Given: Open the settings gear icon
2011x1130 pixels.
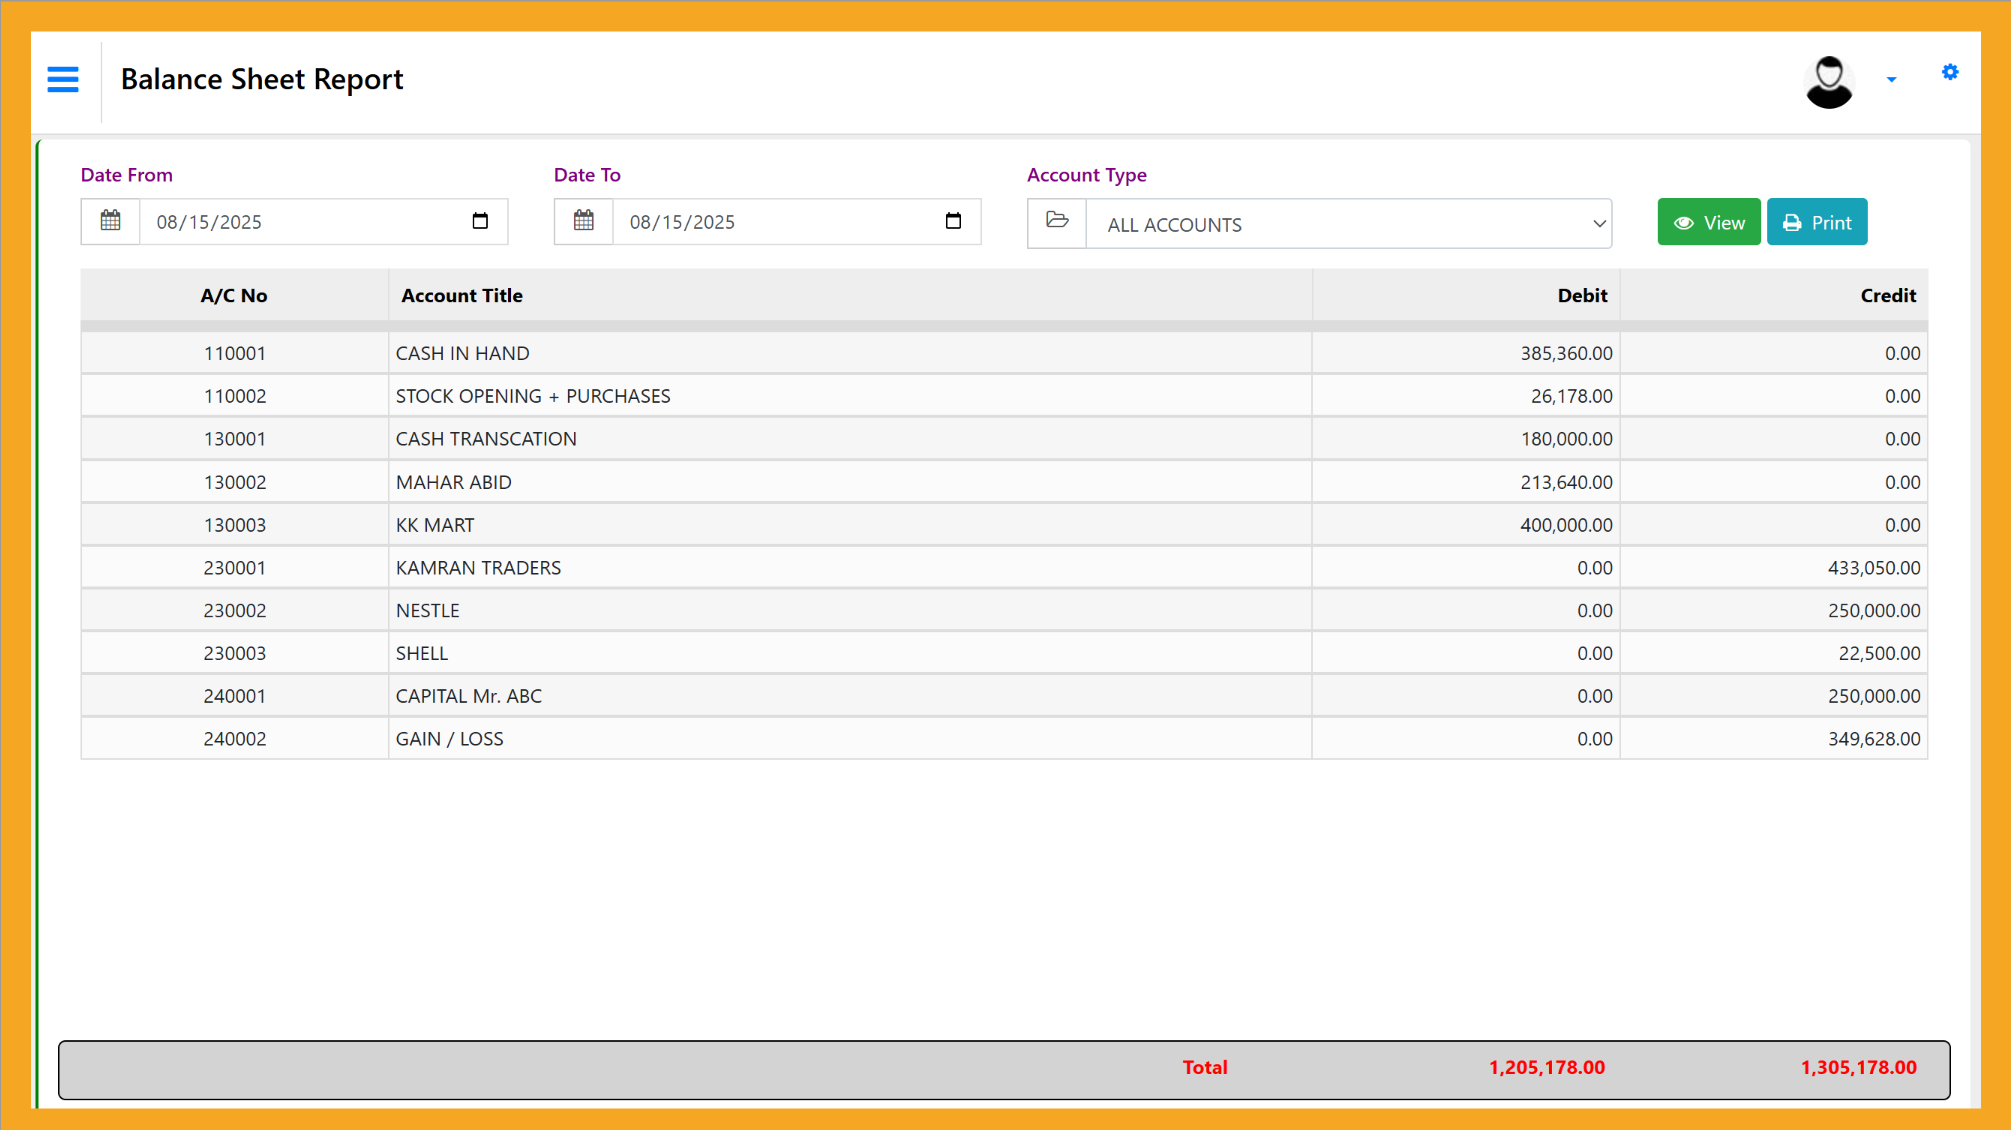Looking at the screenshot, I should (x=1950, y=72).
